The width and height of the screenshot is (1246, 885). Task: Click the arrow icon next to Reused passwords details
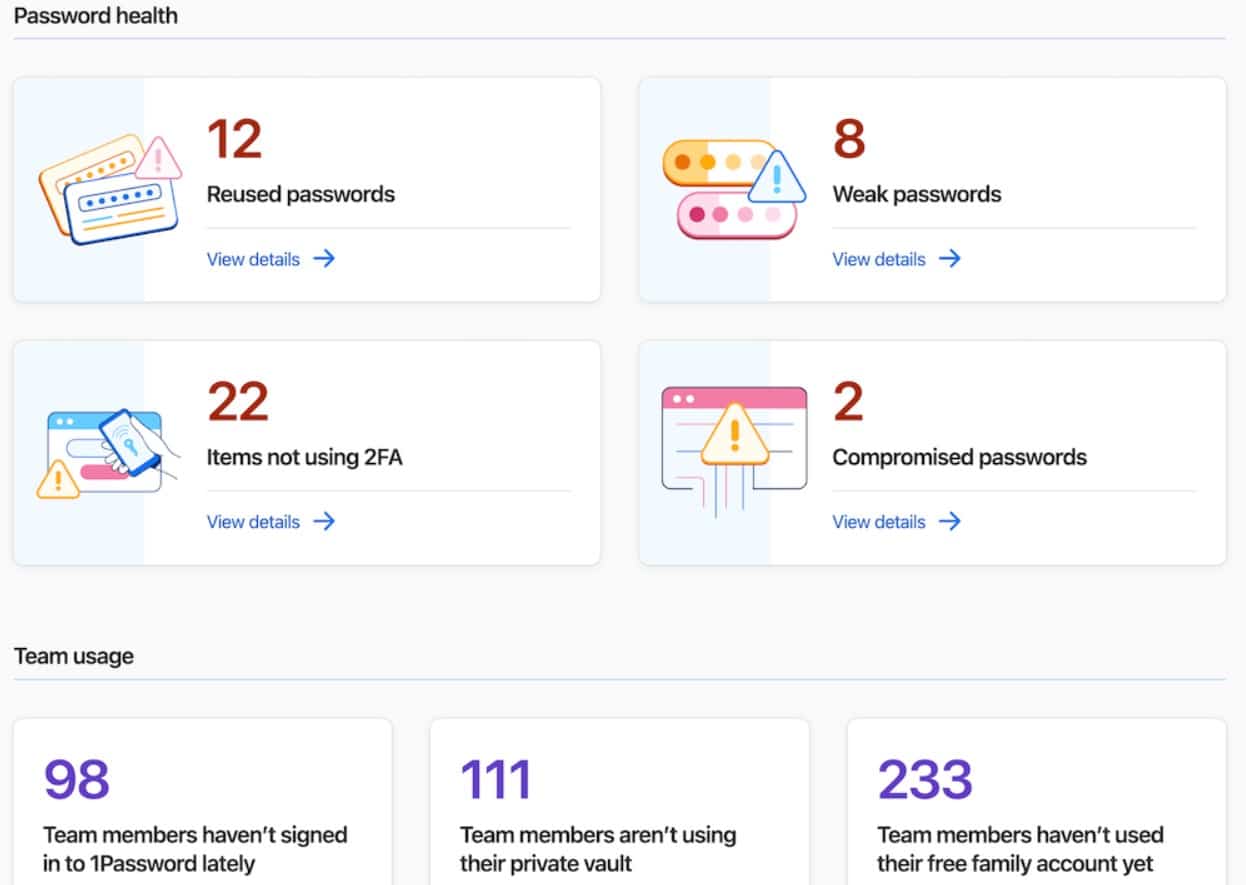pyautogui.click(x=324, y=259)
